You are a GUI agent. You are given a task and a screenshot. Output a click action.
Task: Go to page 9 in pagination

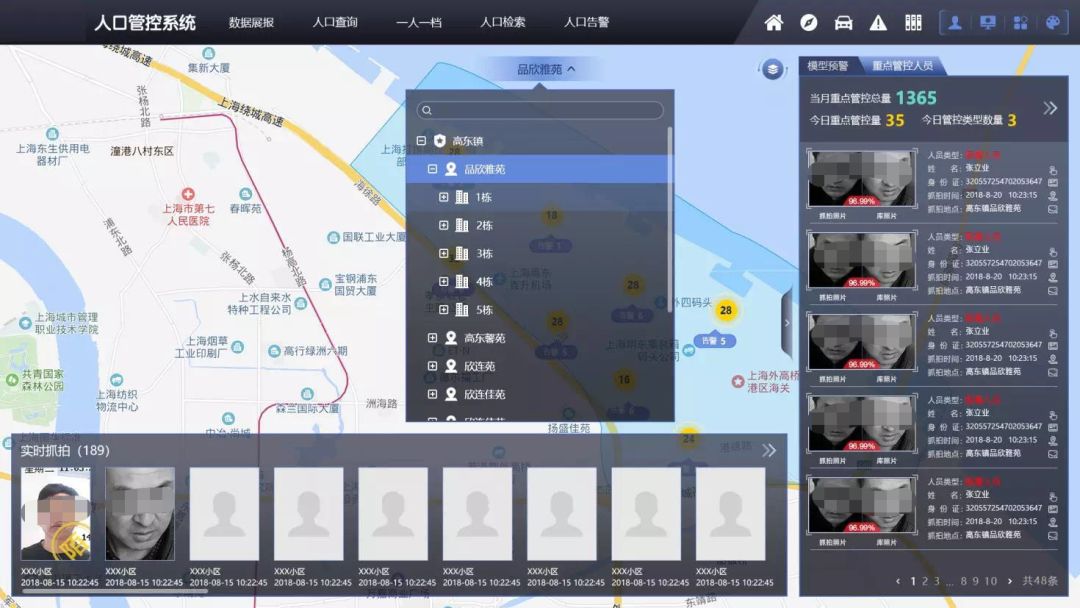pyautogui.click(x=975, y=582)
